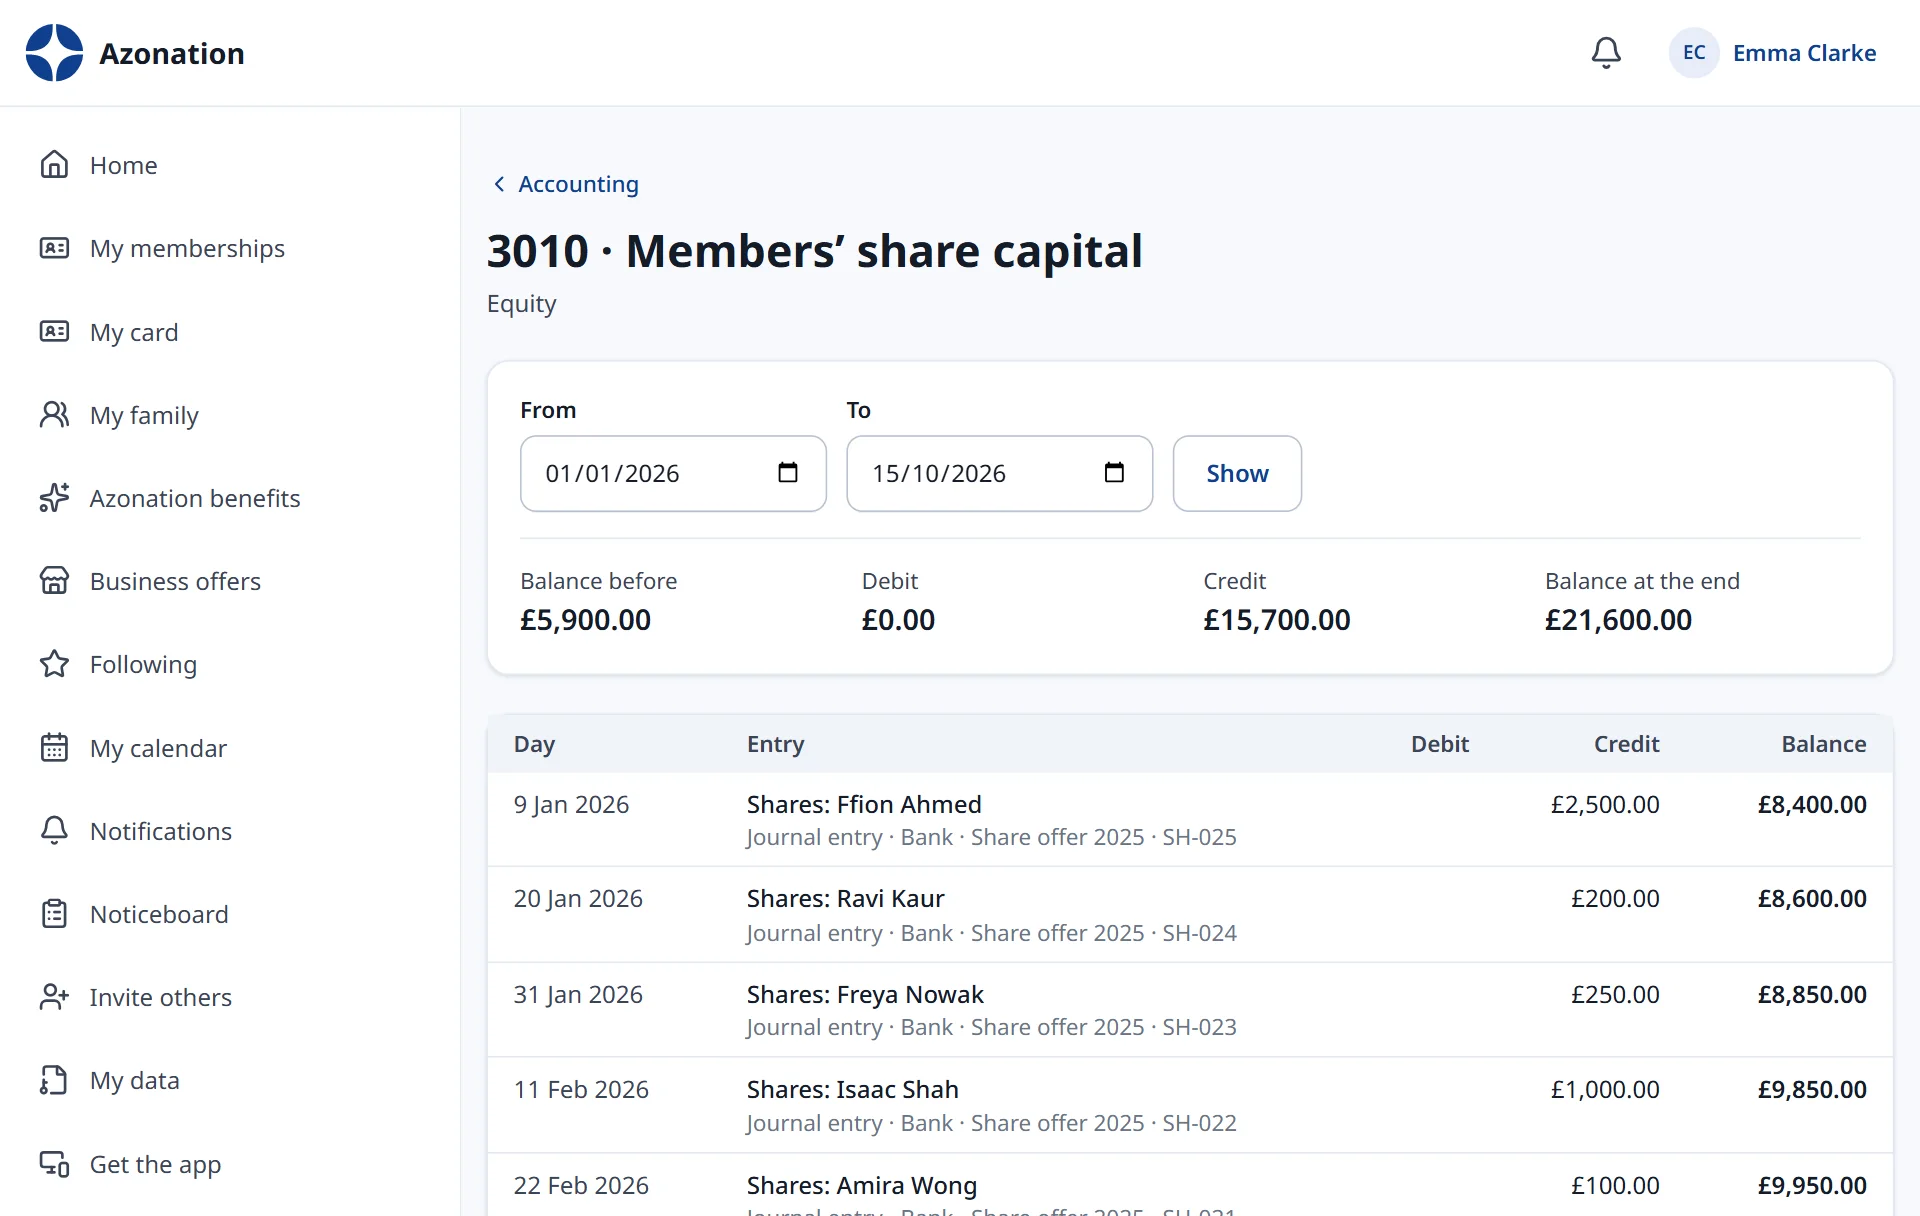This screenshot has width=1920, height=1216.
Task: Click the Noticeboard clipboard icon
Action: pos(54,914)
